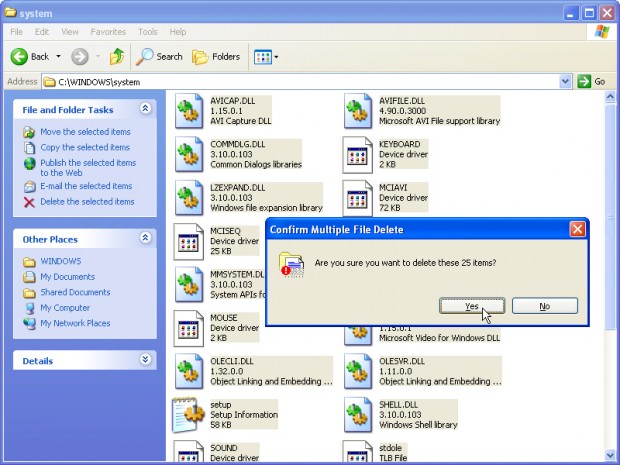The height and width of the screenshot is (465, 620).
Task: Select the OLESVR.DLL file icon
Action: [x=358, y=371]
